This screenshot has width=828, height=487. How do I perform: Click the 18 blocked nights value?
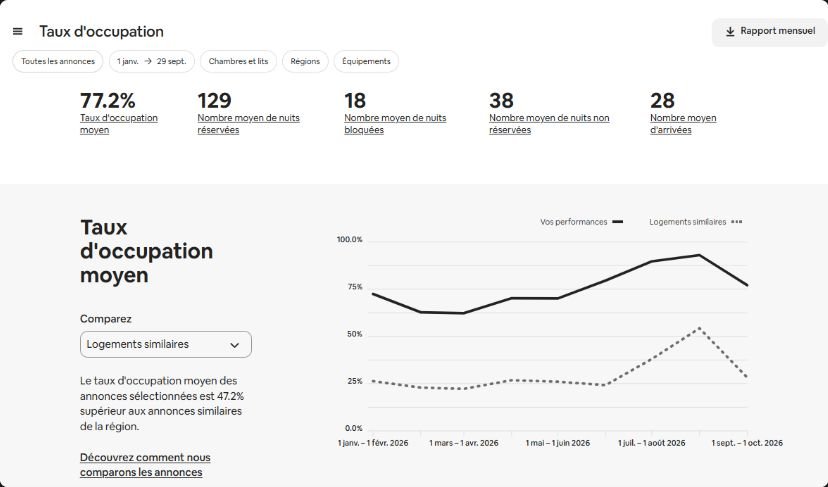(355, 100)
